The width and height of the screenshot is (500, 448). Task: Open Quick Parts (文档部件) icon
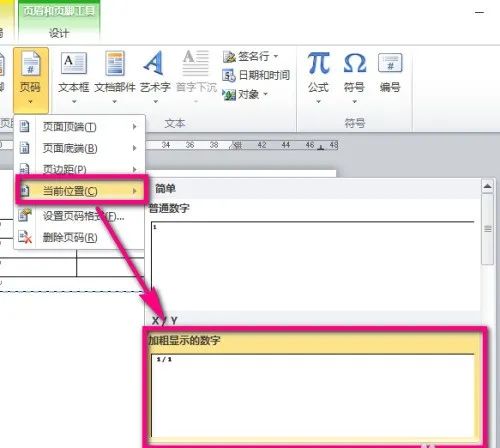pos(115,63)
